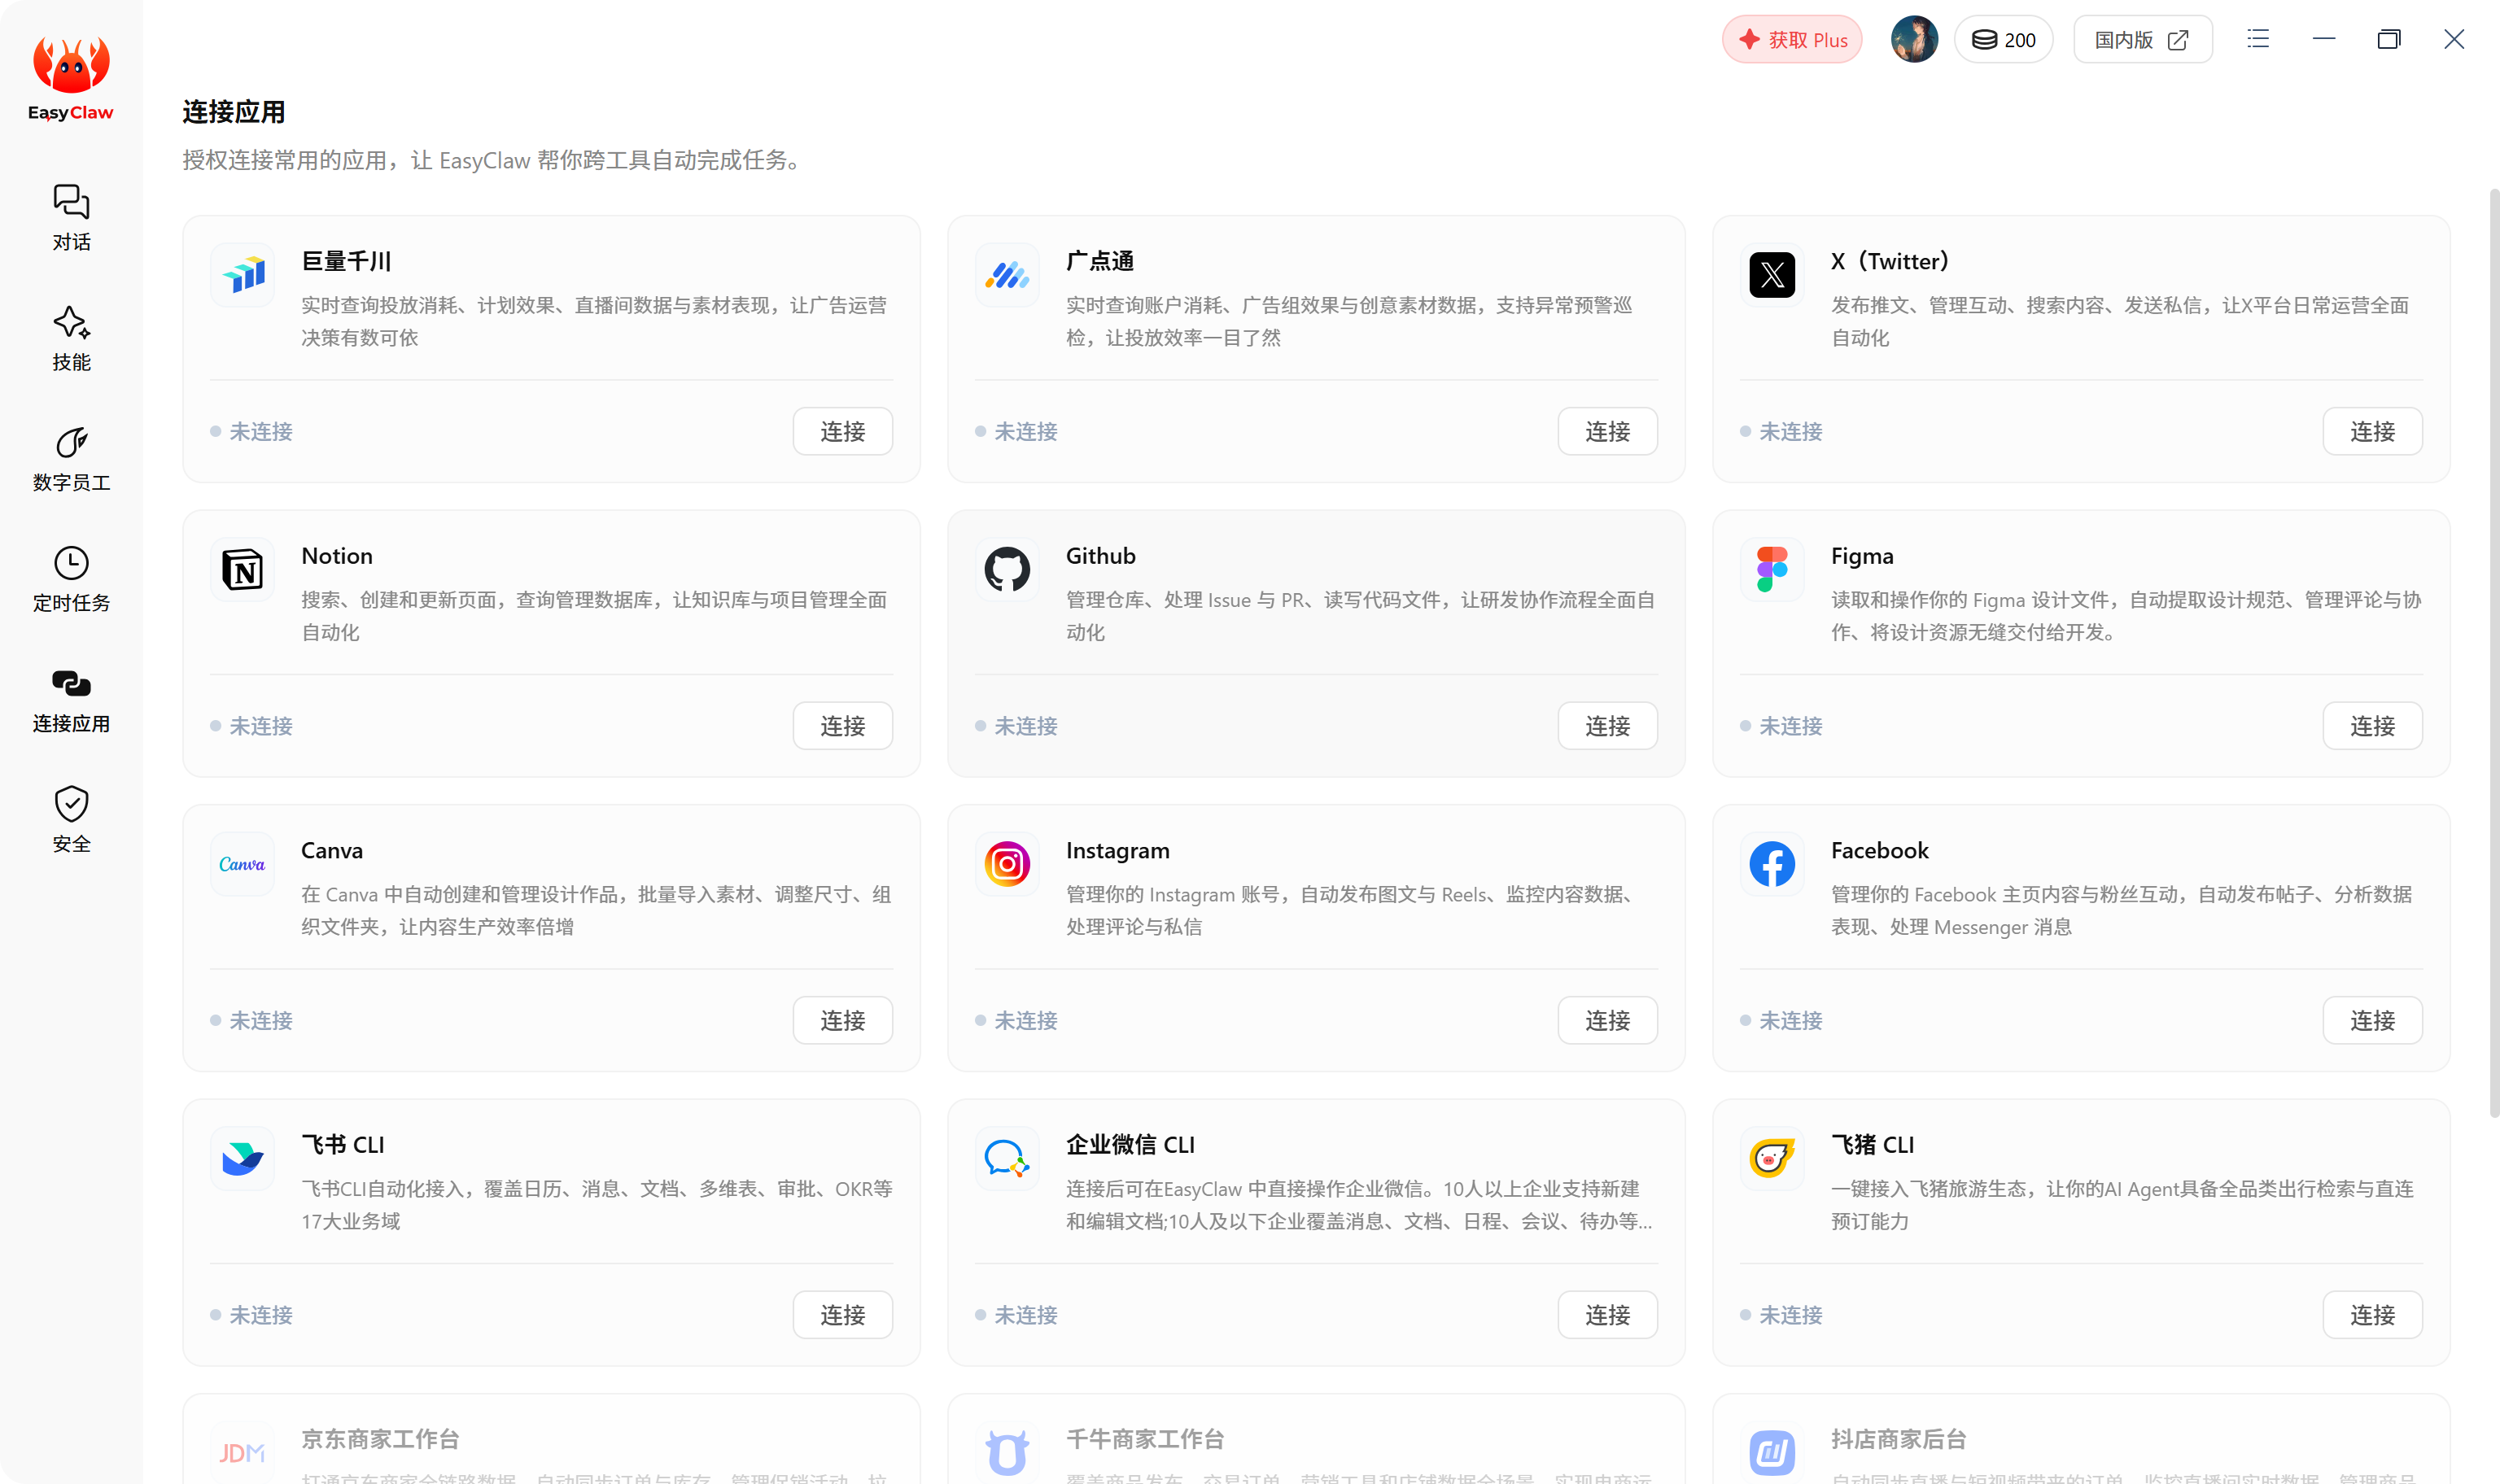This screenshot has width=2500, height=1484.
Task: Click the Facebook card title
Action: pos(1880,850)
